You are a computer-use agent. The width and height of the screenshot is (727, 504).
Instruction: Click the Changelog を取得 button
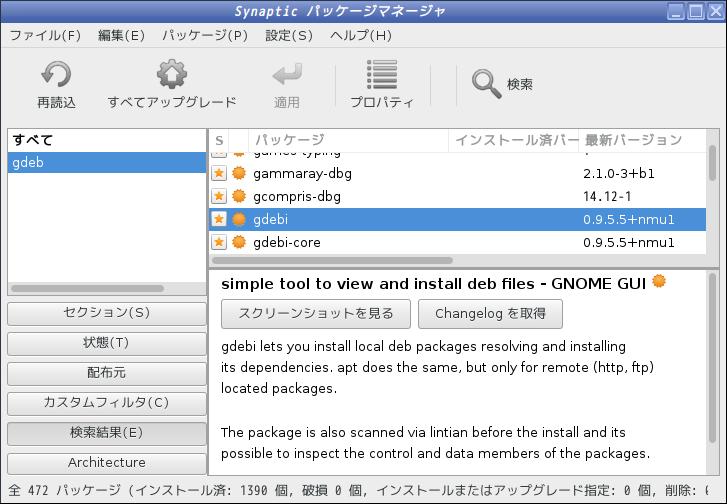(x=490, y=314)
